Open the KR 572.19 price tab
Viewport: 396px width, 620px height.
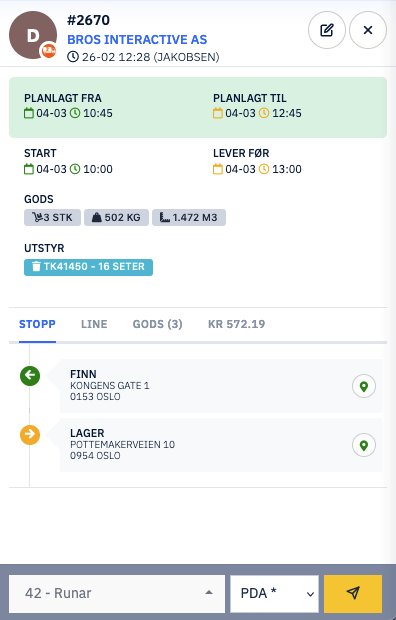(x=237, y=324)
